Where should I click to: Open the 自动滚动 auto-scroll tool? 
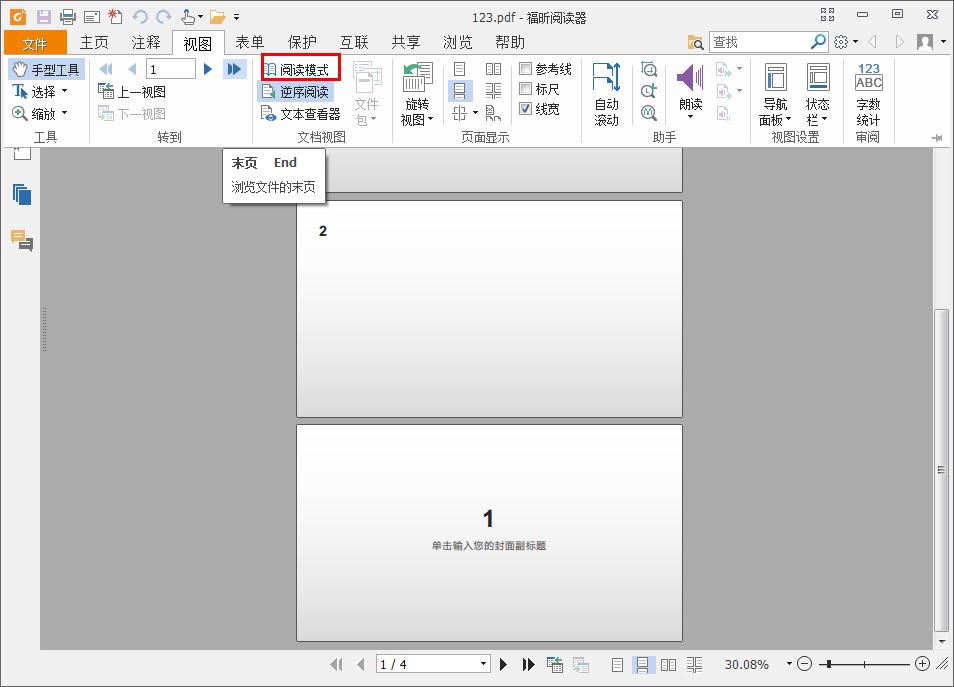click(607, 90)
